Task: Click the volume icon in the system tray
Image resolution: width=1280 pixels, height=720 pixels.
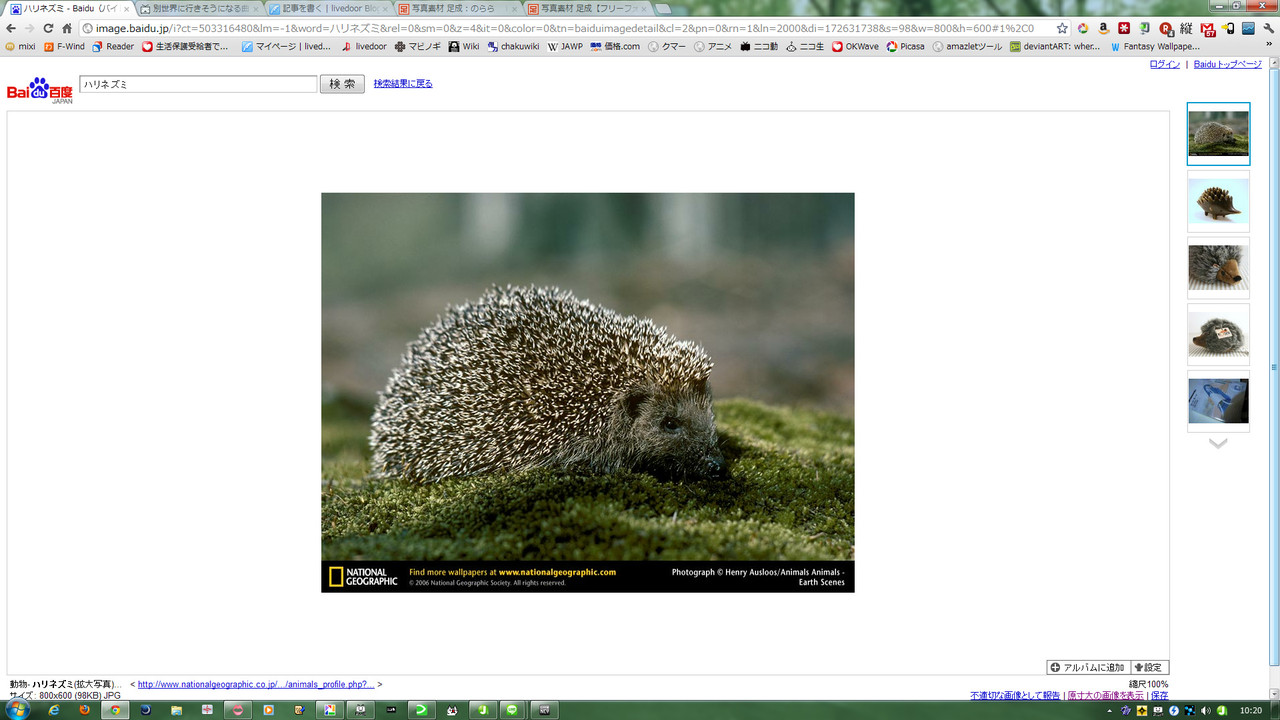Action: pos(1205,711)
